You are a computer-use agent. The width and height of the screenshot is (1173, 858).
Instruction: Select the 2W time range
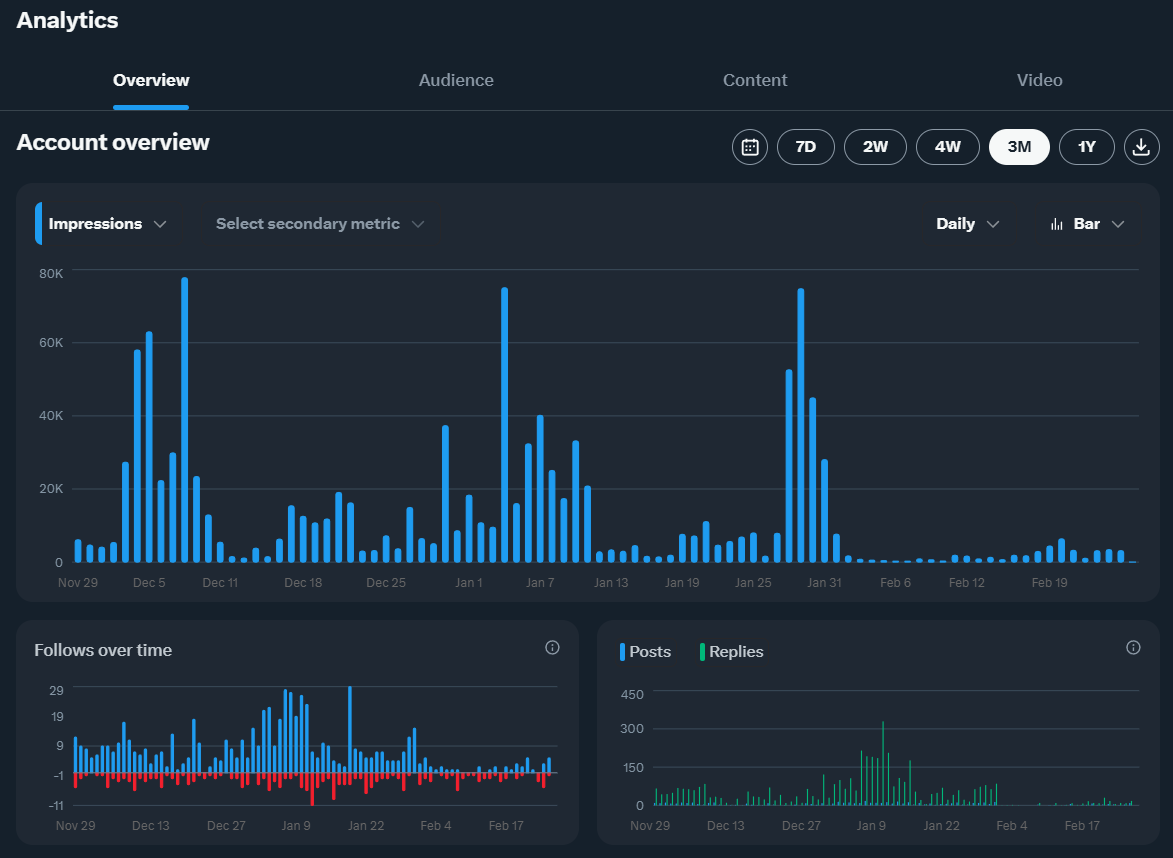tap(875, 147)
